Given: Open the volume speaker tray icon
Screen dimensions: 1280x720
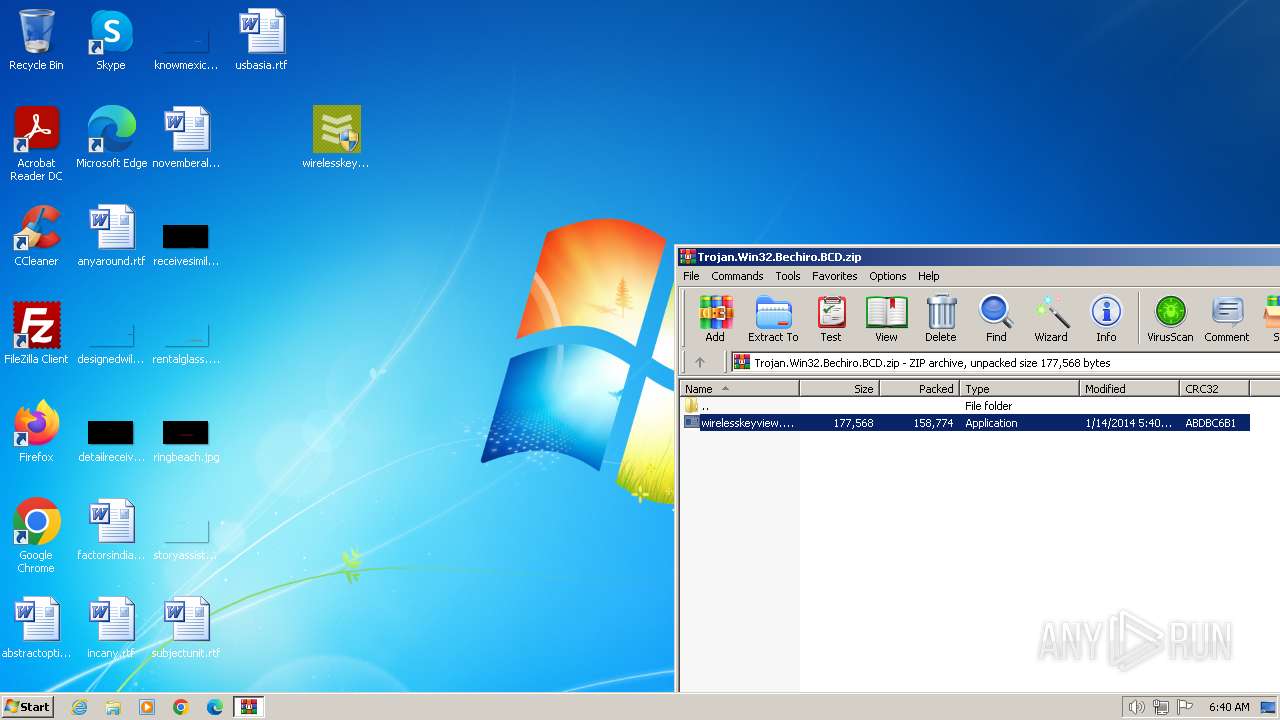Looking at the screenshot, I should [1136, 707].
